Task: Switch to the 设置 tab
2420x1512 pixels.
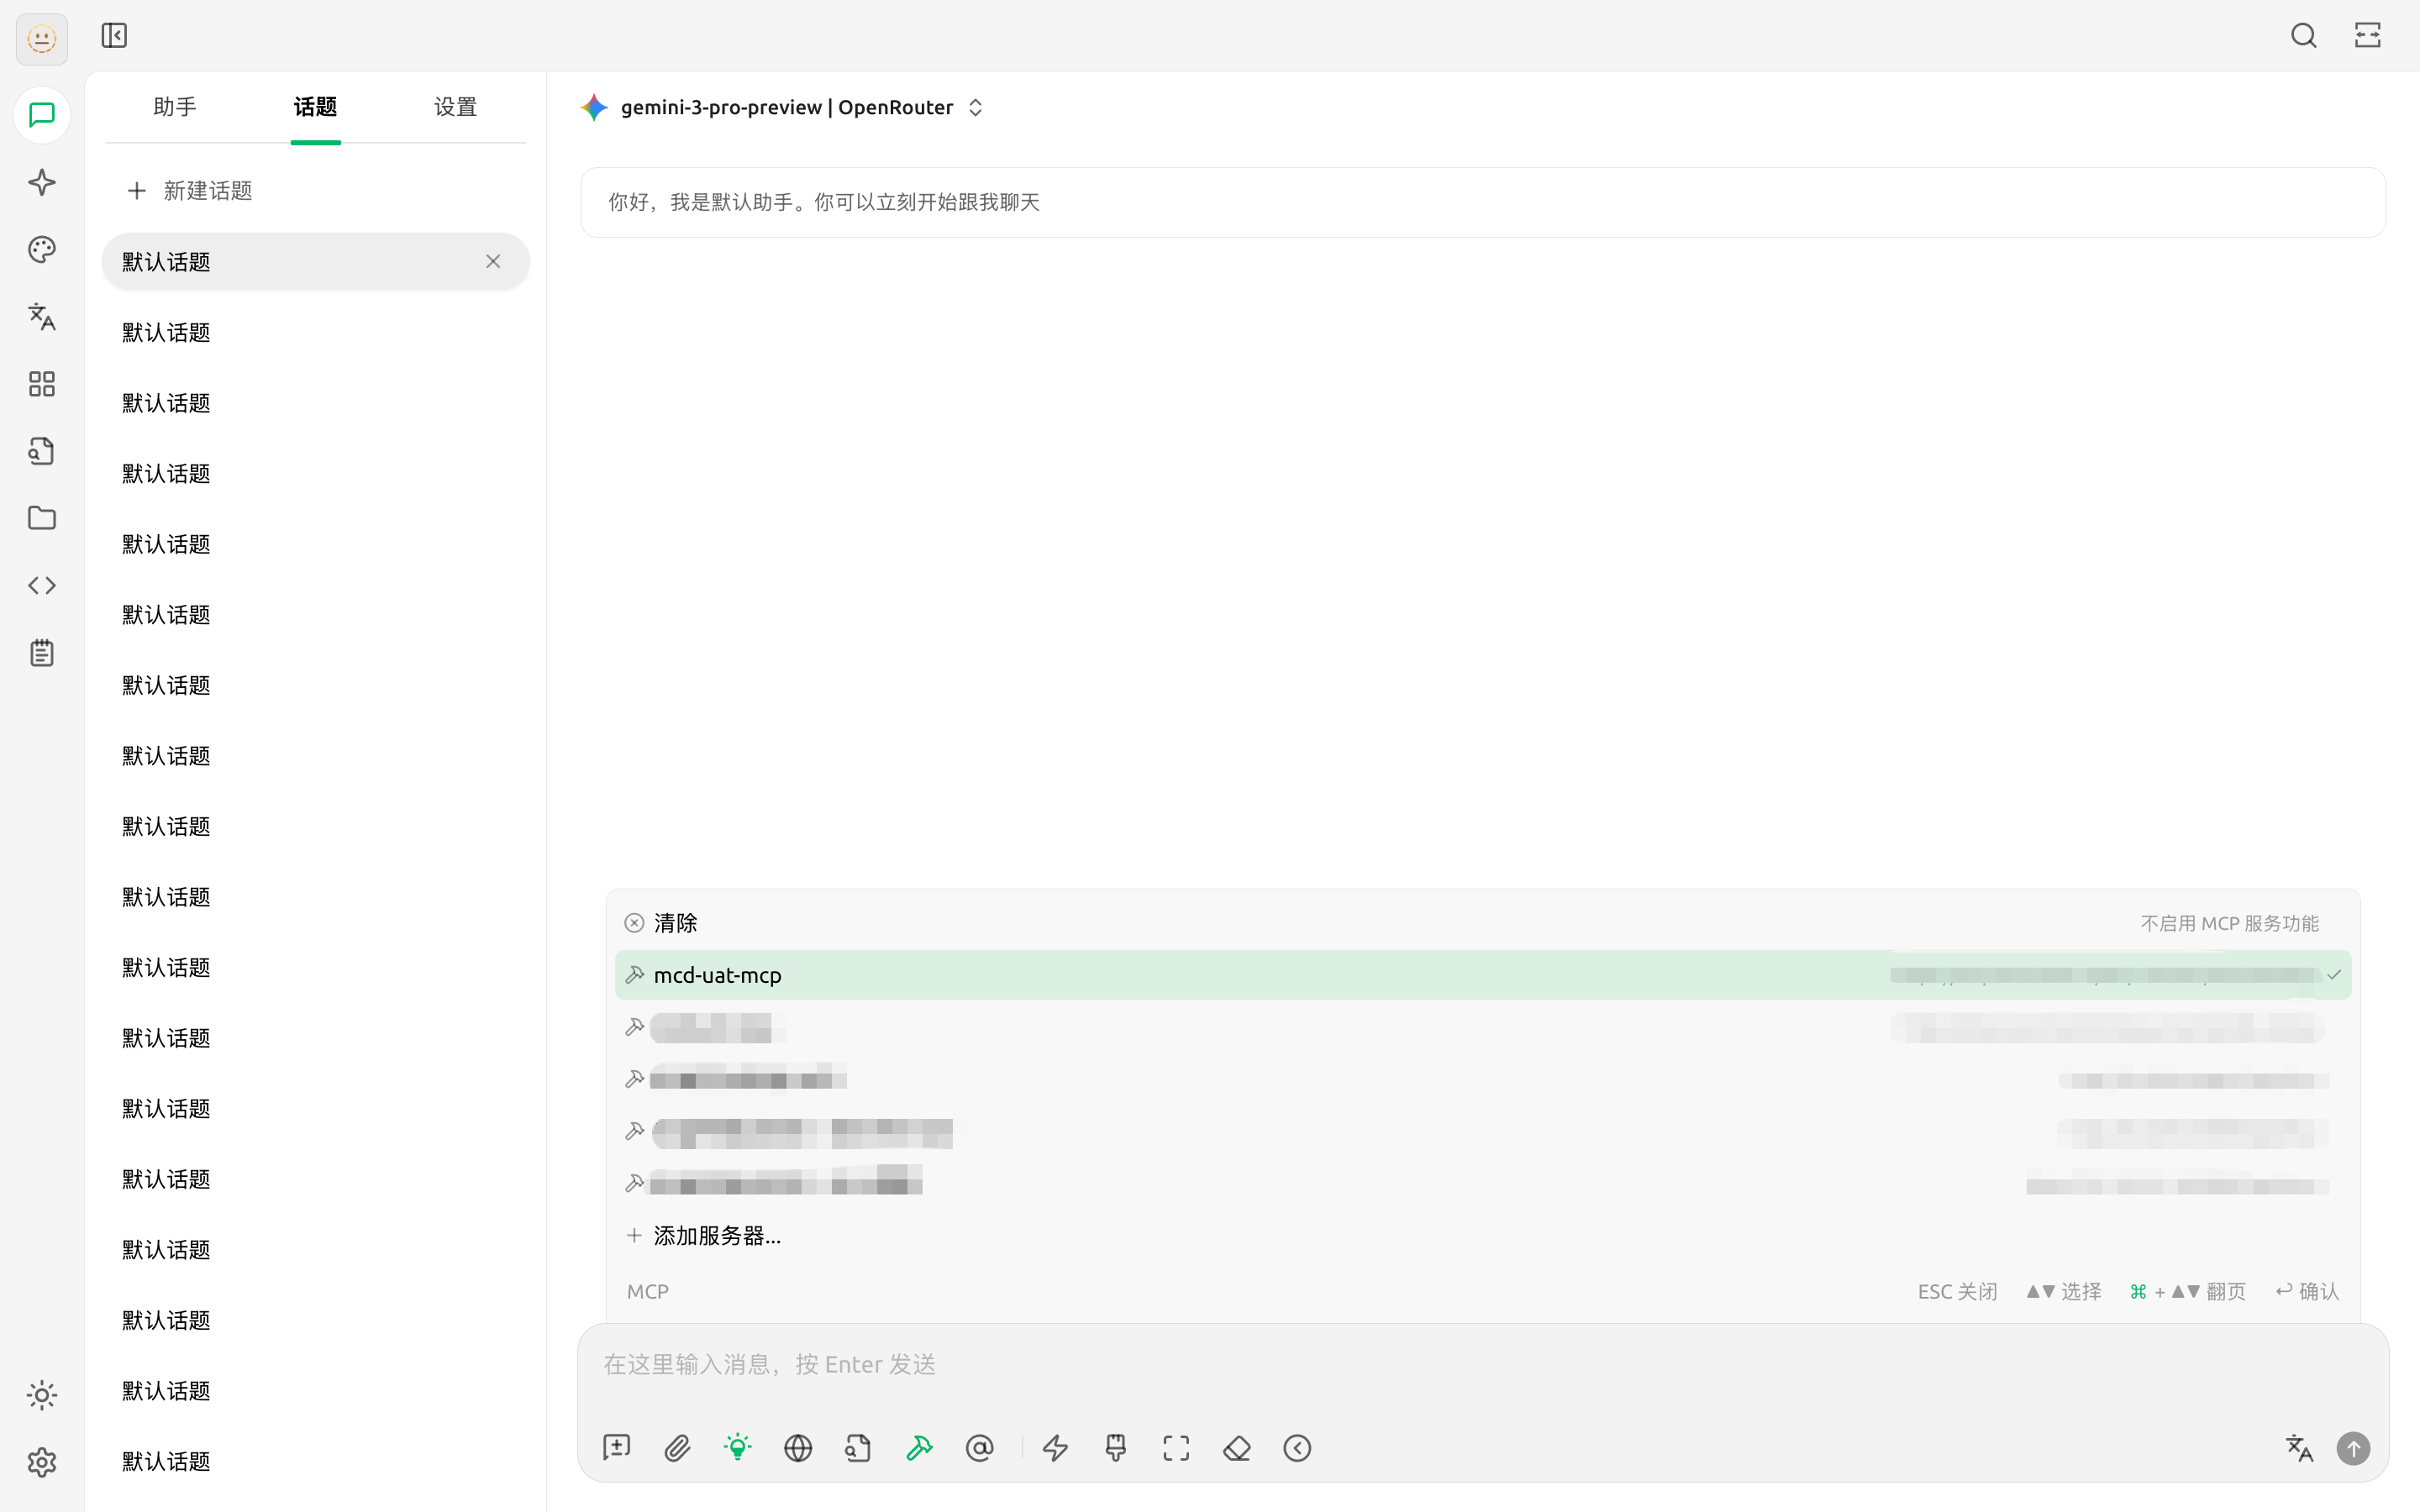Action: coord(455,107)
